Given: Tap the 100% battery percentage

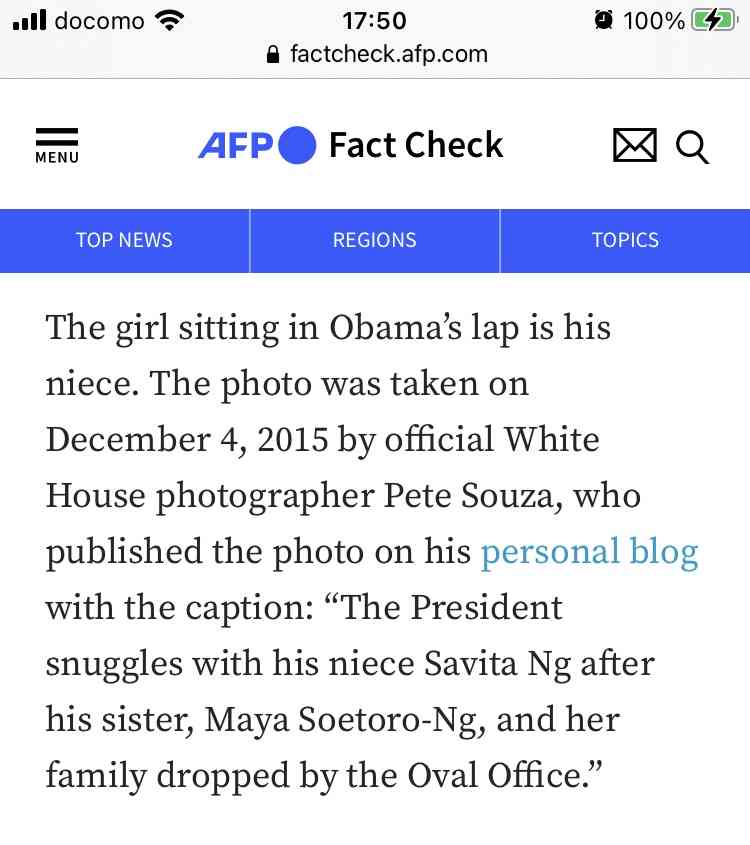Looking at the screenshot, I should (x=654, y=21).
